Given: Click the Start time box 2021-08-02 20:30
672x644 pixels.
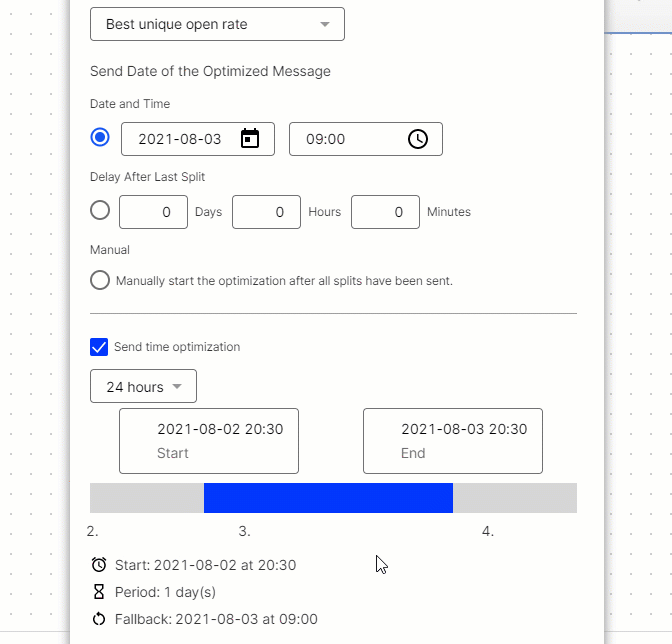Looking at the screenshot, I should pos(209,440).
